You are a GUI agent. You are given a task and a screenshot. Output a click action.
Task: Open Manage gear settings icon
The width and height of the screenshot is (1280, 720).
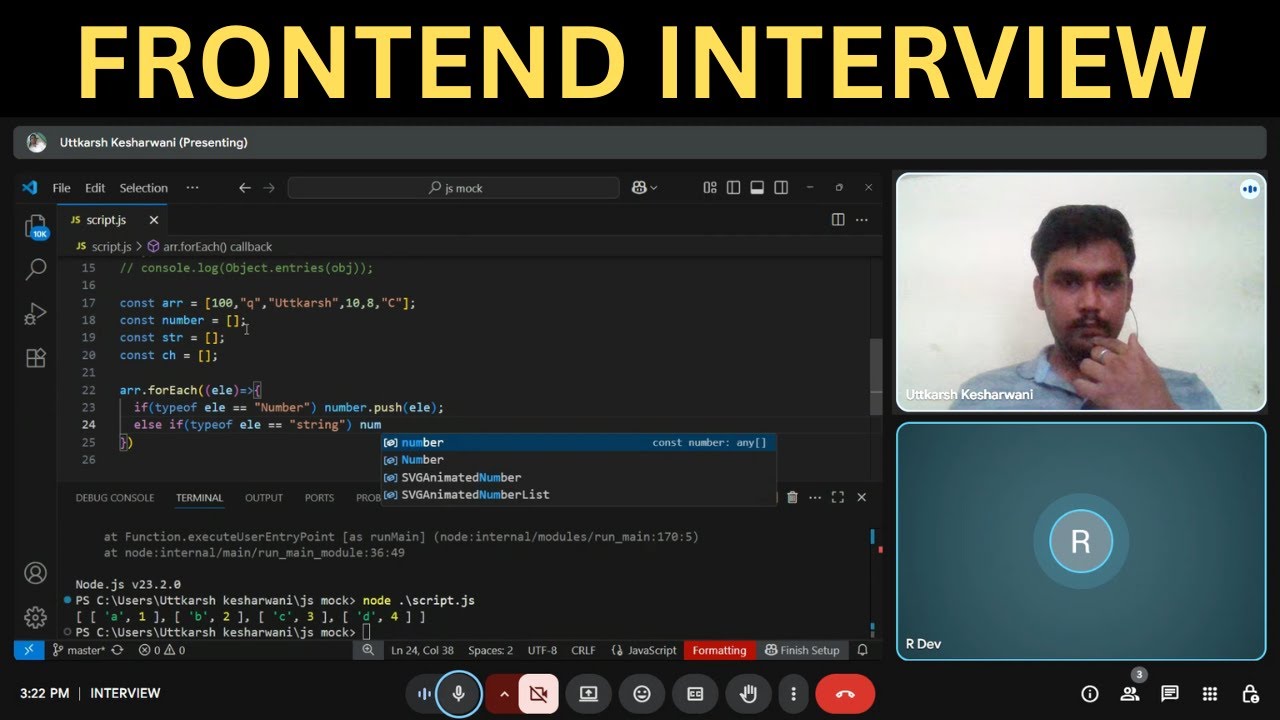point(36,617)
